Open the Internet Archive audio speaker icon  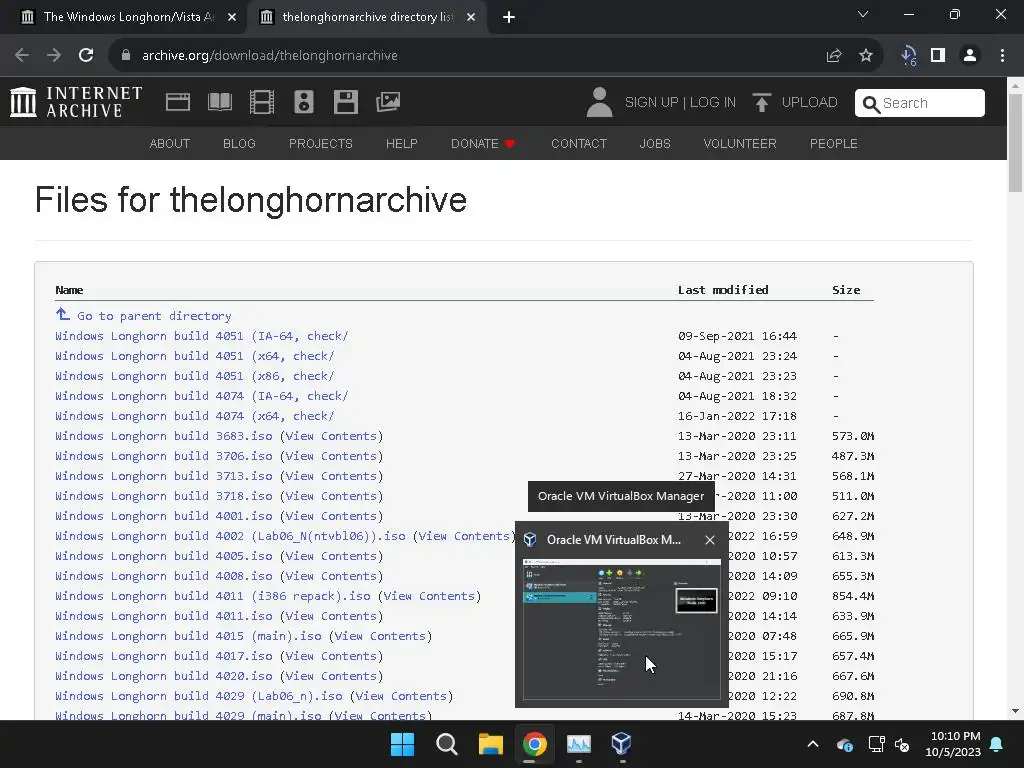point(304,102)
